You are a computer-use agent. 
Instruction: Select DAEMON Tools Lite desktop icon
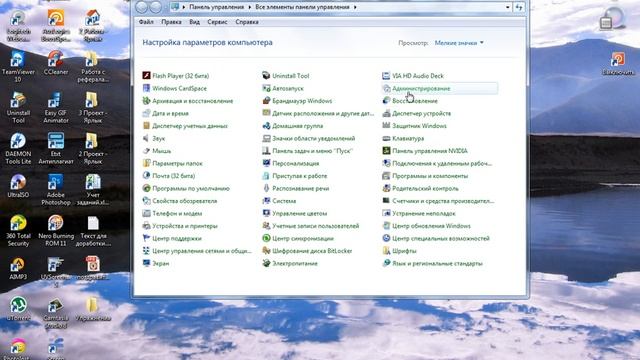click(18, 148)
